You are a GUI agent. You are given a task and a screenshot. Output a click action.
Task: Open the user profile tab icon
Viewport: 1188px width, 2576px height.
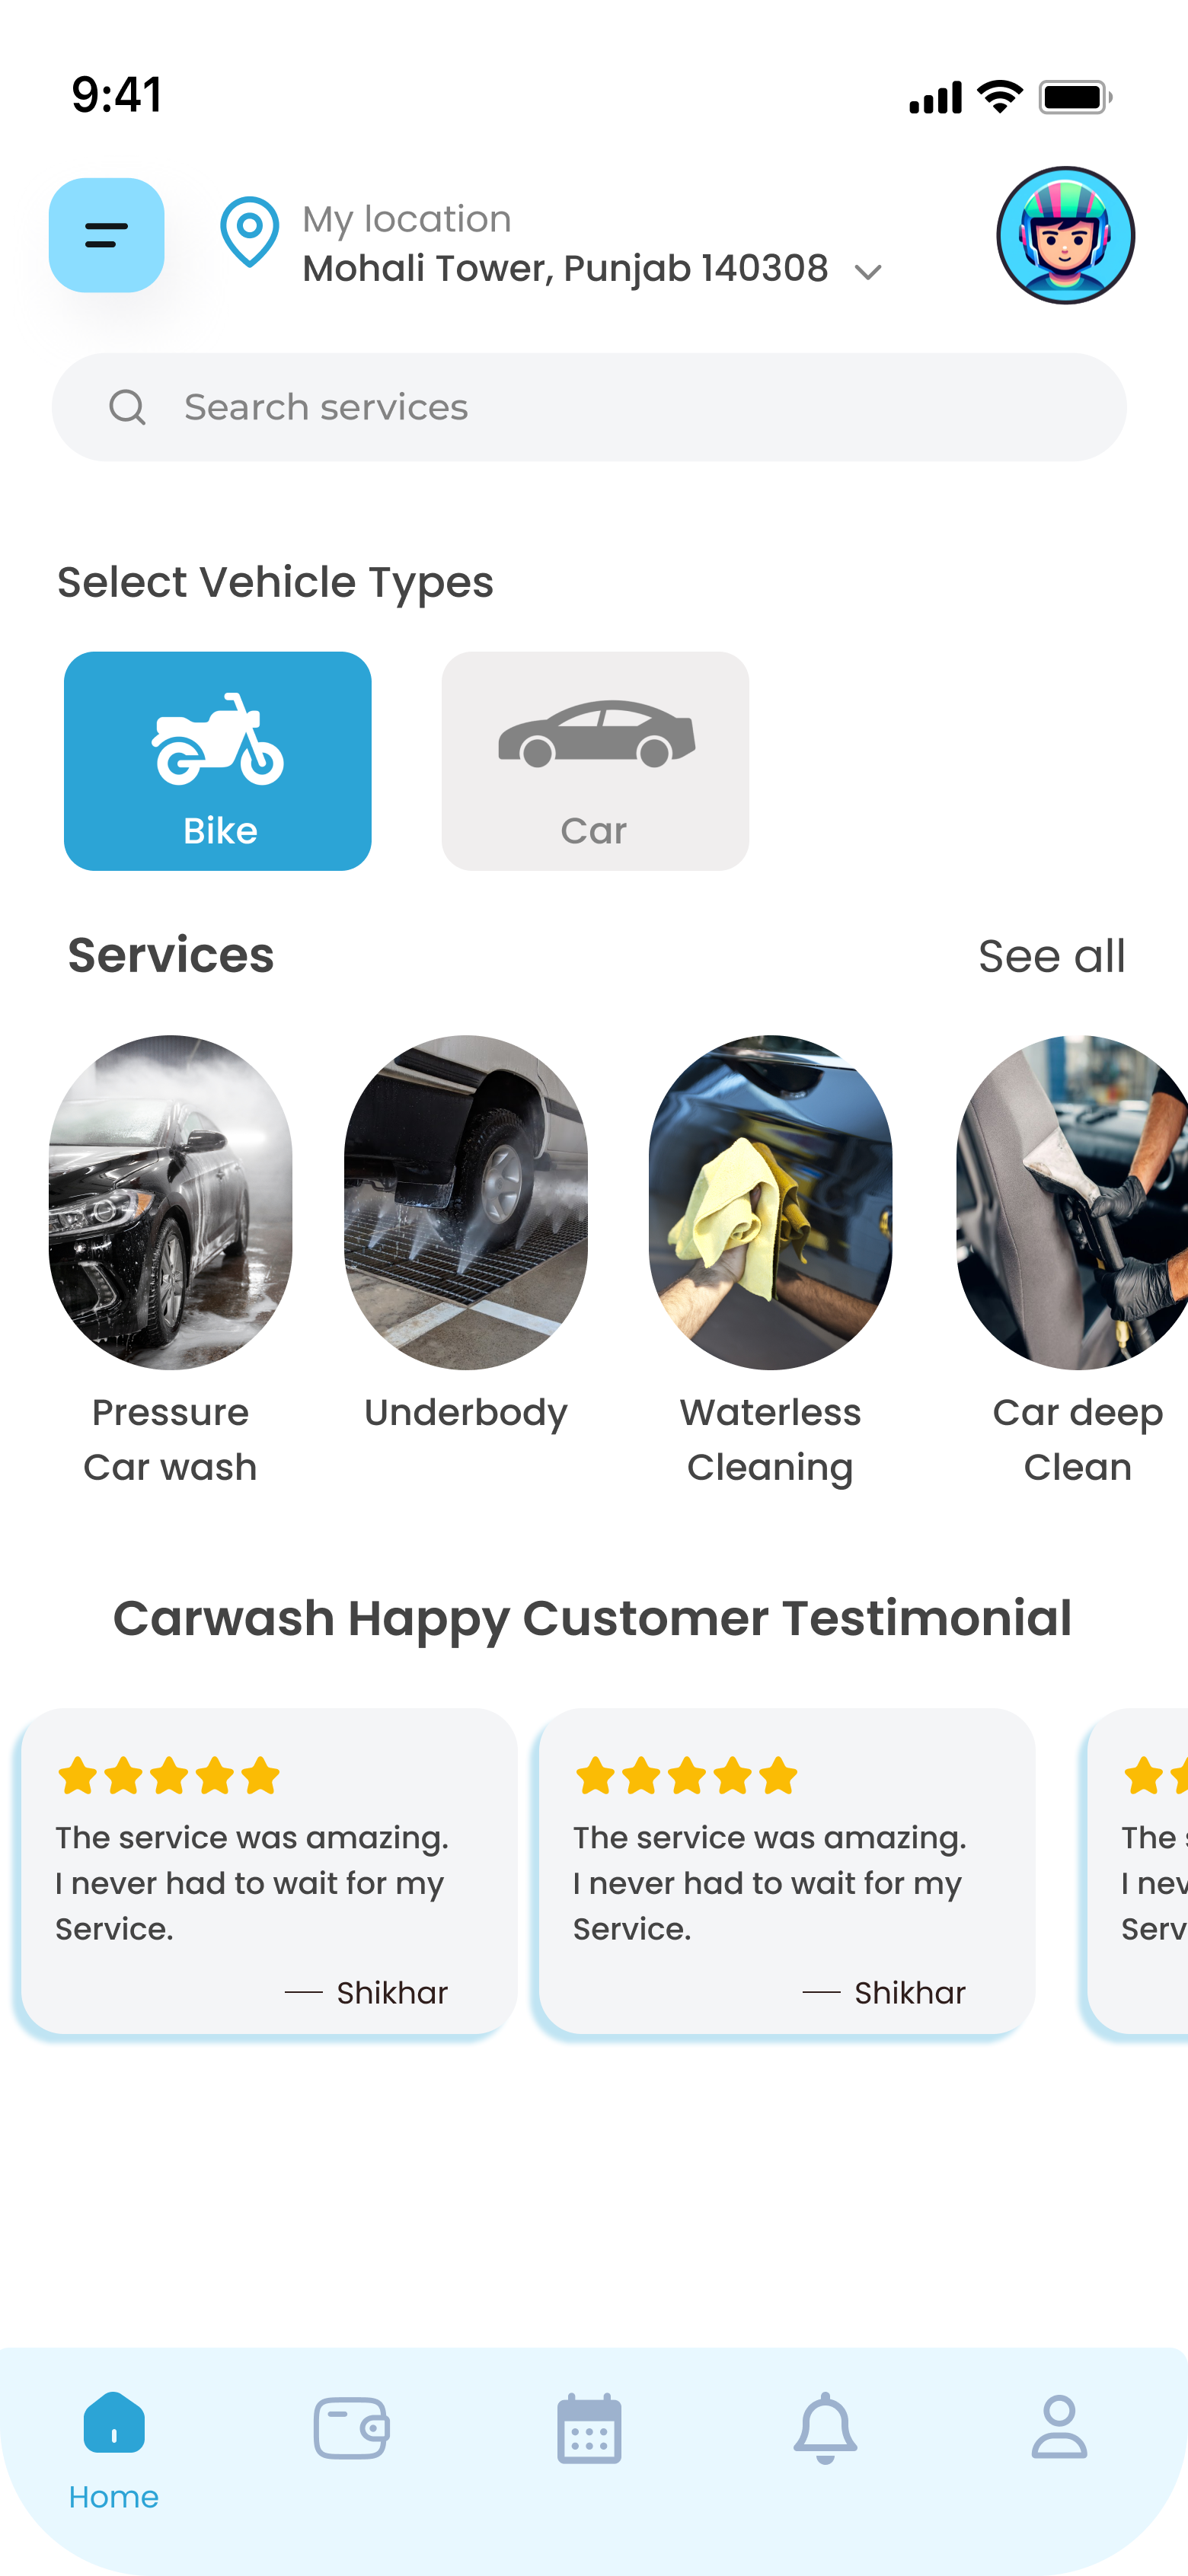tap(1059, 2427)
